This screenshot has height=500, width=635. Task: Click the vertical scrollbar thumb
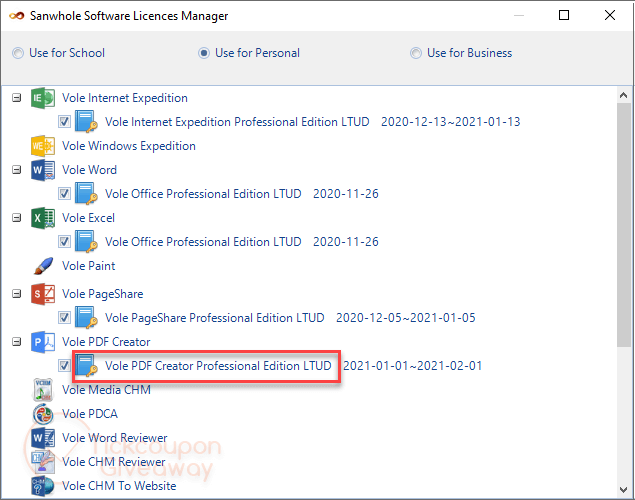pyautogui.click(x=624, y=225)
